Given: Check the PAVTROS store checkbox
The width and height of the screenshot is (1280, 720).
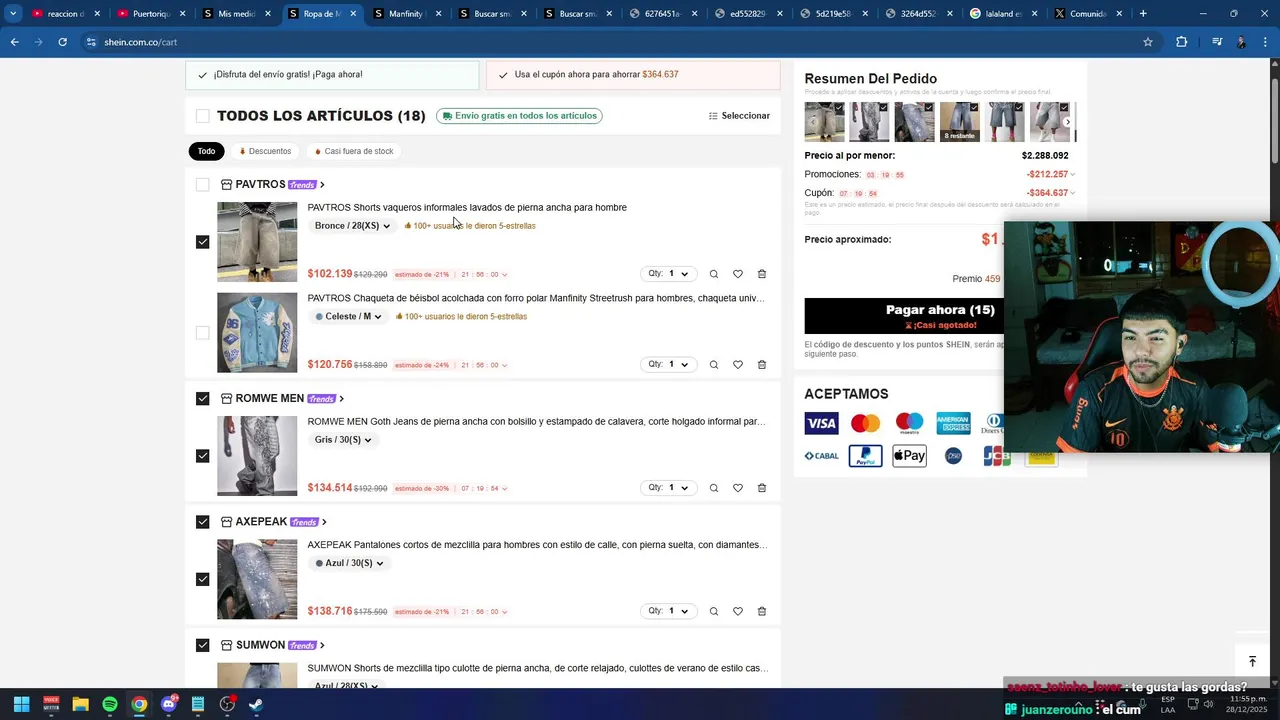Looking at the screenshot, I should coord(203,185).
